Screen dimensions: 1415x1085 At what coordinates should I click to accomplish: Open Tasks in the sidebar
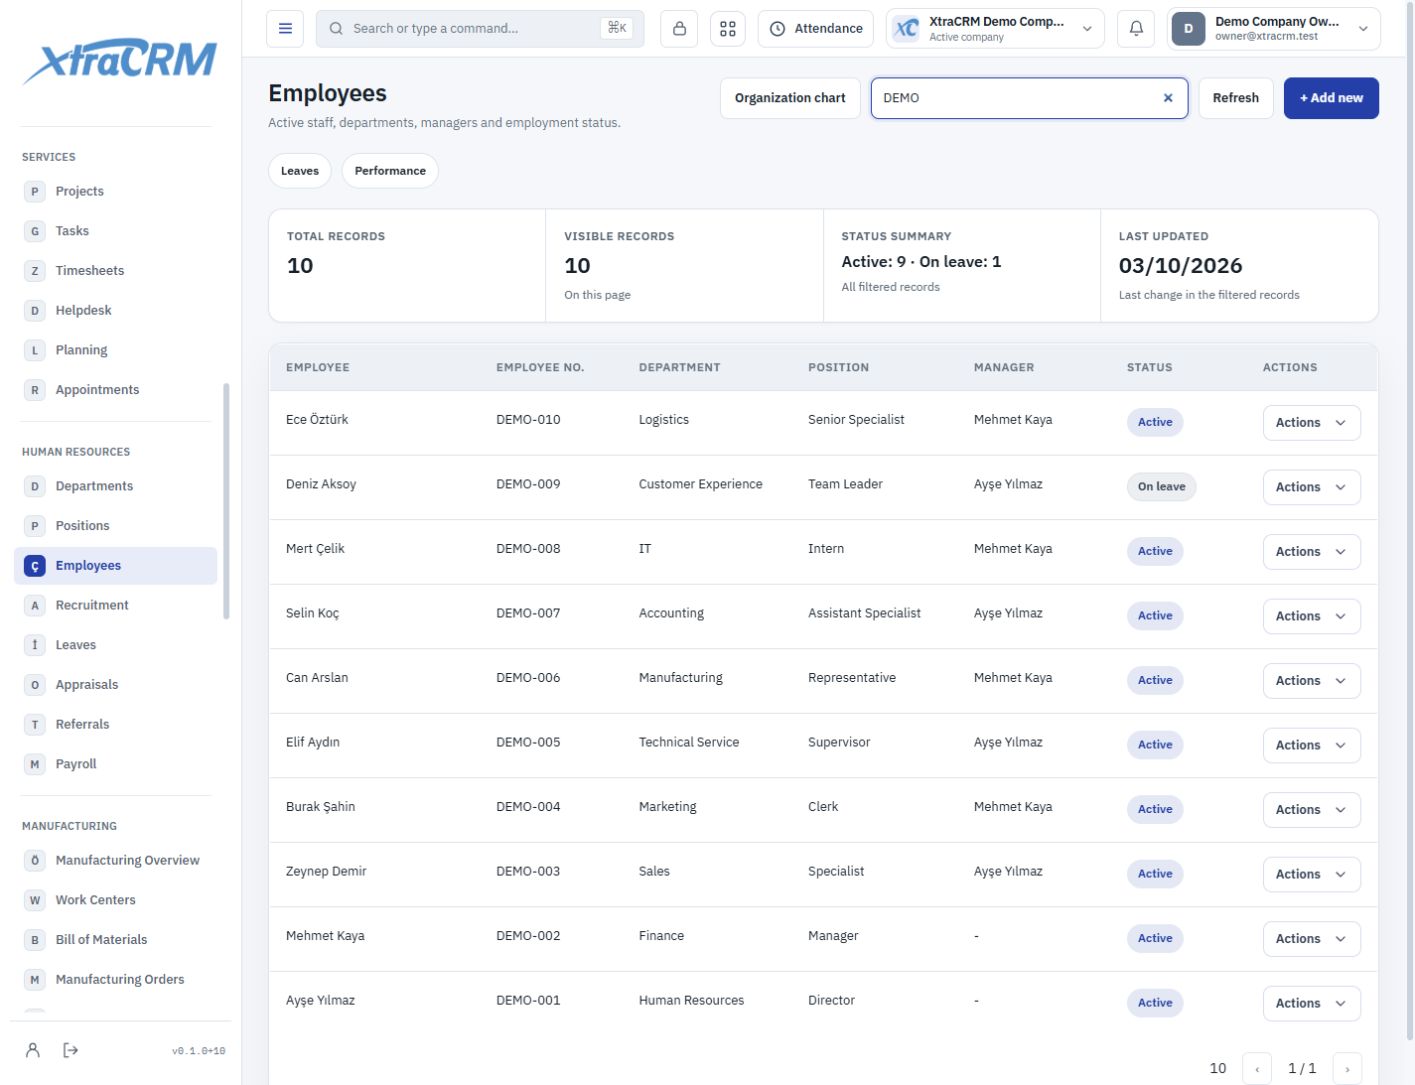116,231
